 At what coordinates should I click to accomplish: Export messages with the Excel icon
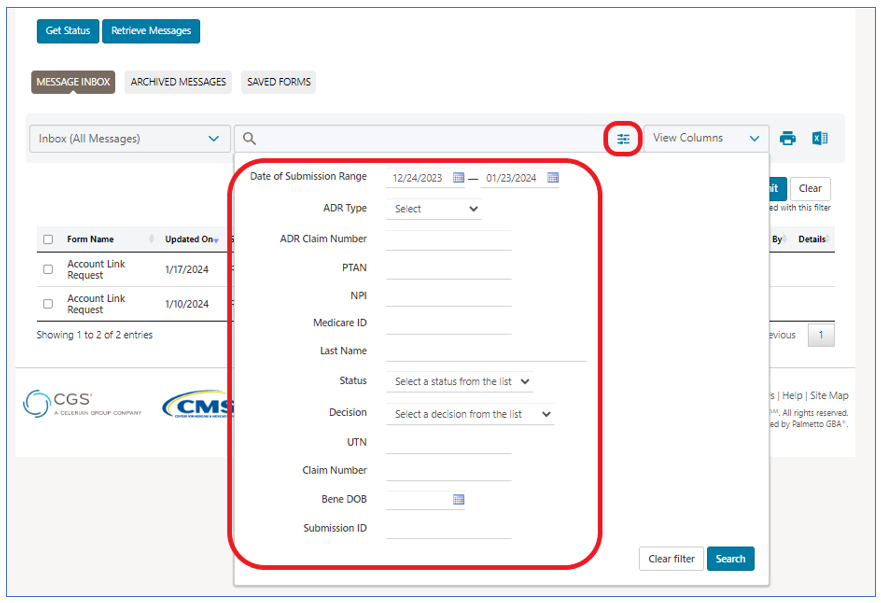[x=819, y=139]
